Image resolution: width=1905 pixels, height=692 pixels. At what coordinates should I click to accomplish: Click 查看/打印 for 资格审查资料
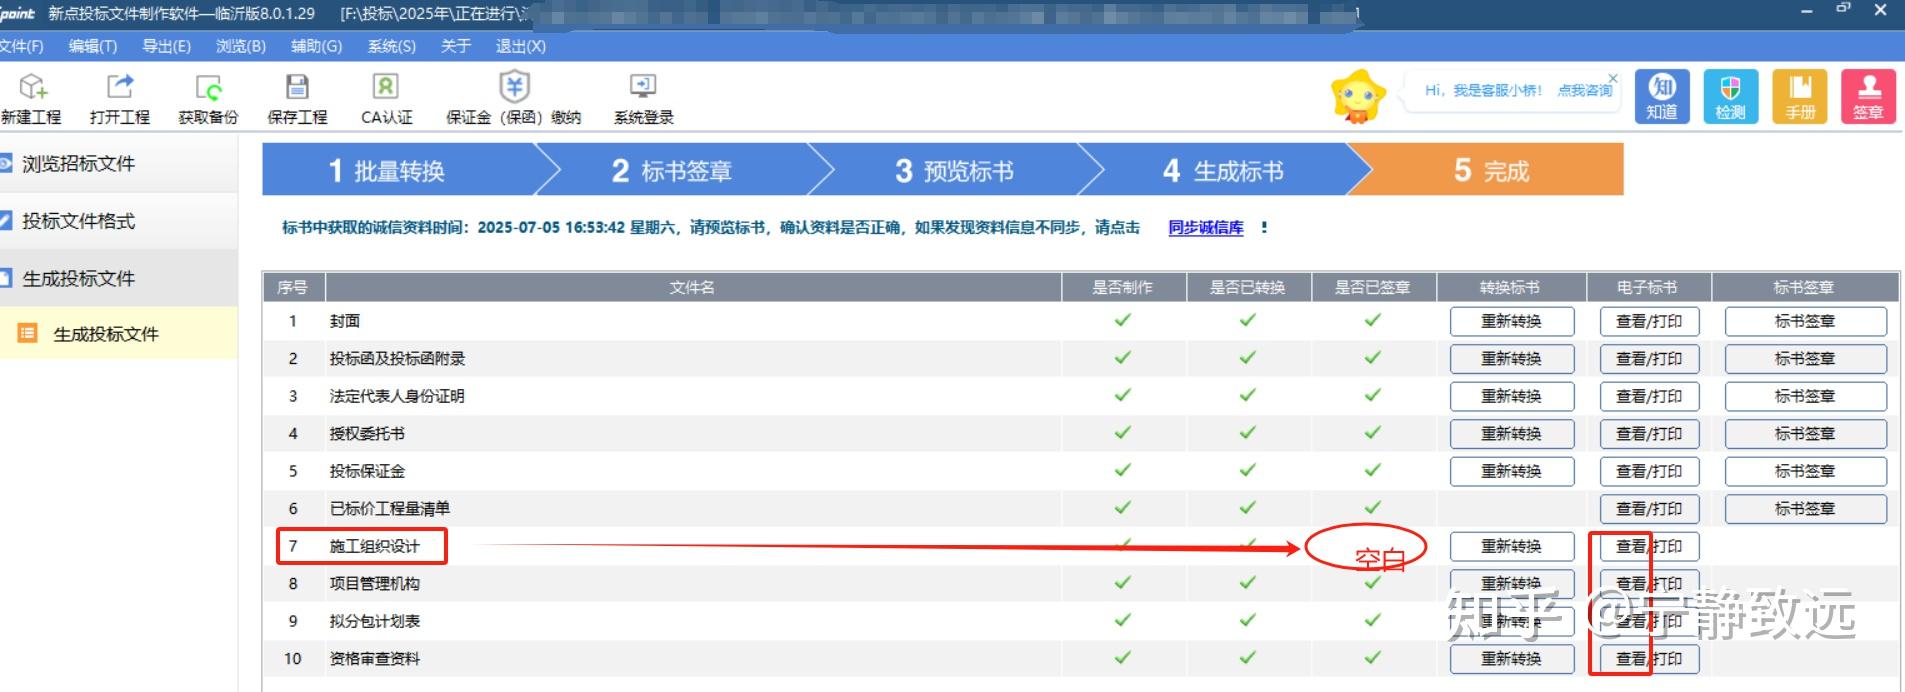pos(1649,658)
